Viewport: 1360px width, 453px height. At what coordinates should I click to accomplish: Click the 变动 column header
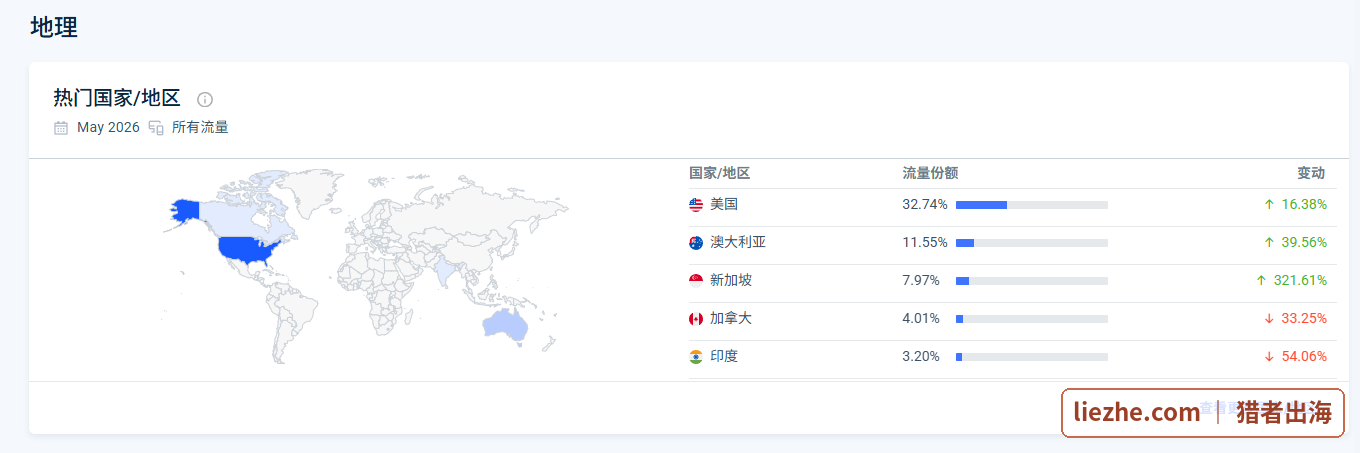(x=1312, y=173)
